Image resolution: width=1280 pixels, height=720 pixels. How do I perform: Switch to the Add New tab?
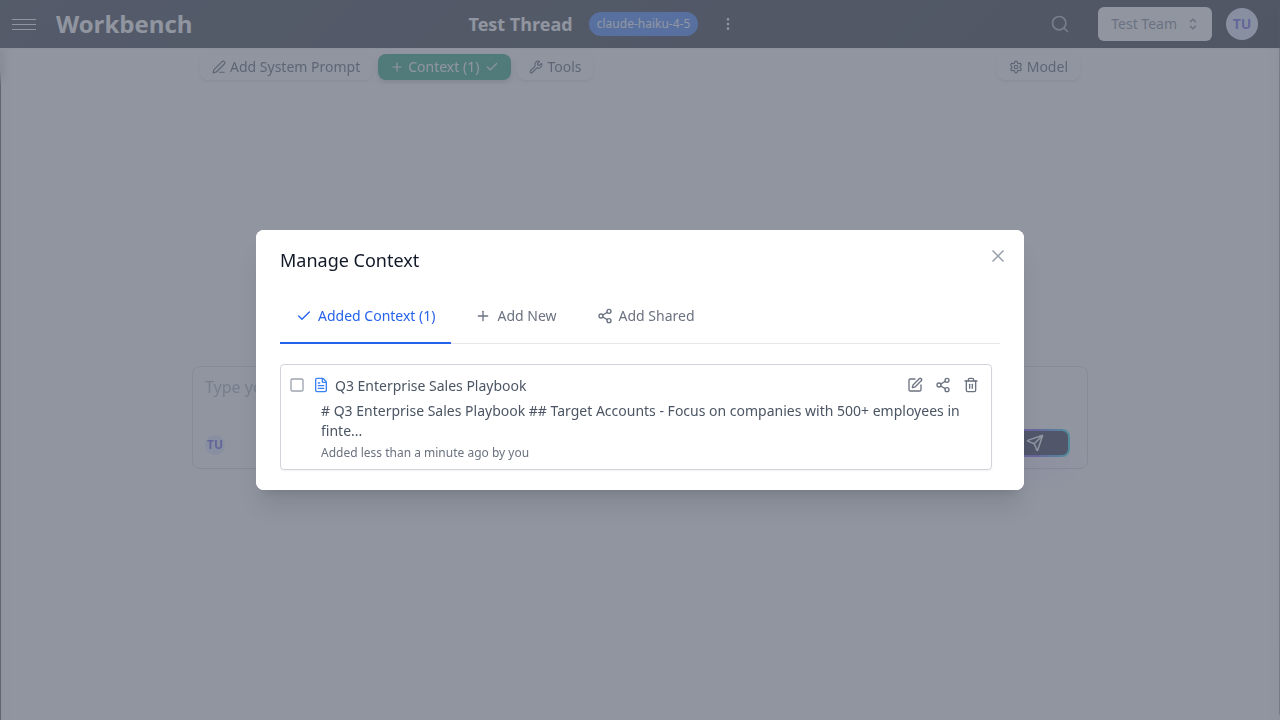point(516,315)
